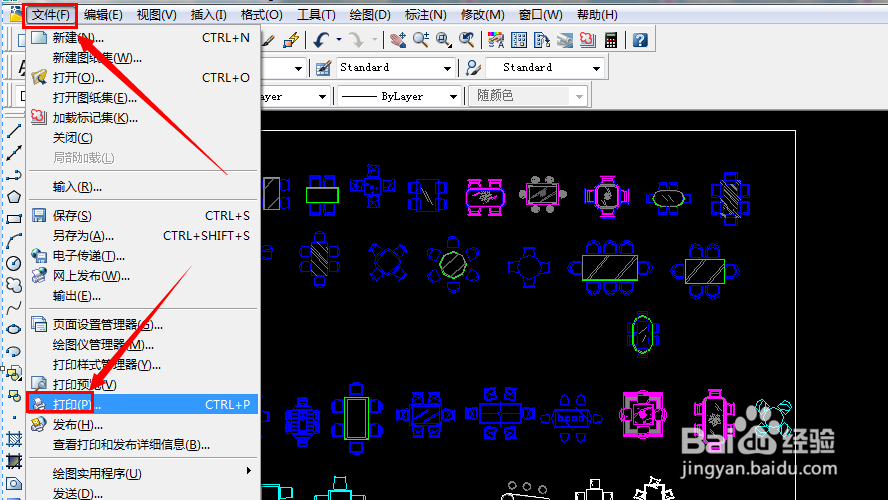Select the Spline tool

coord(14,307)
